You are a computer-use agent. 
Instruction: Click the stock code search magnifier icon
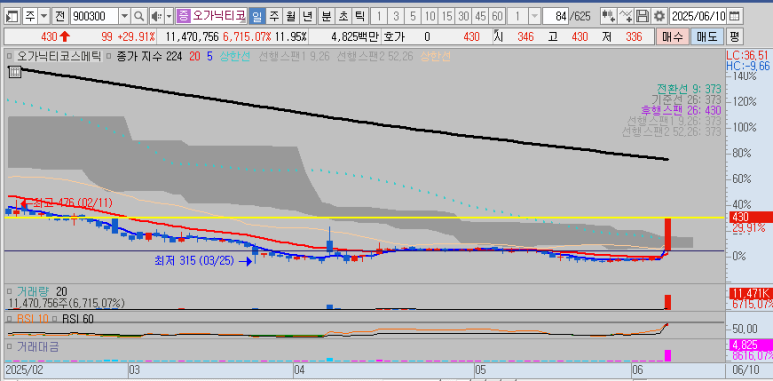pyautogui.click(x=139, y=17)
